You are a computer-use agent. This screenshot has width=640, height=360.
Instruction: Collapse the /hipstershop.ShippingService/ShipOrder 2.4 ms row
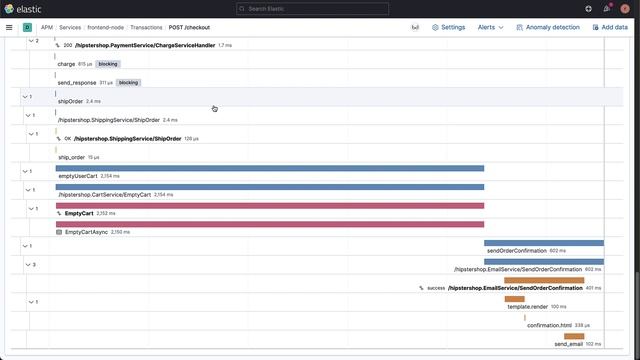pos(28,116)
